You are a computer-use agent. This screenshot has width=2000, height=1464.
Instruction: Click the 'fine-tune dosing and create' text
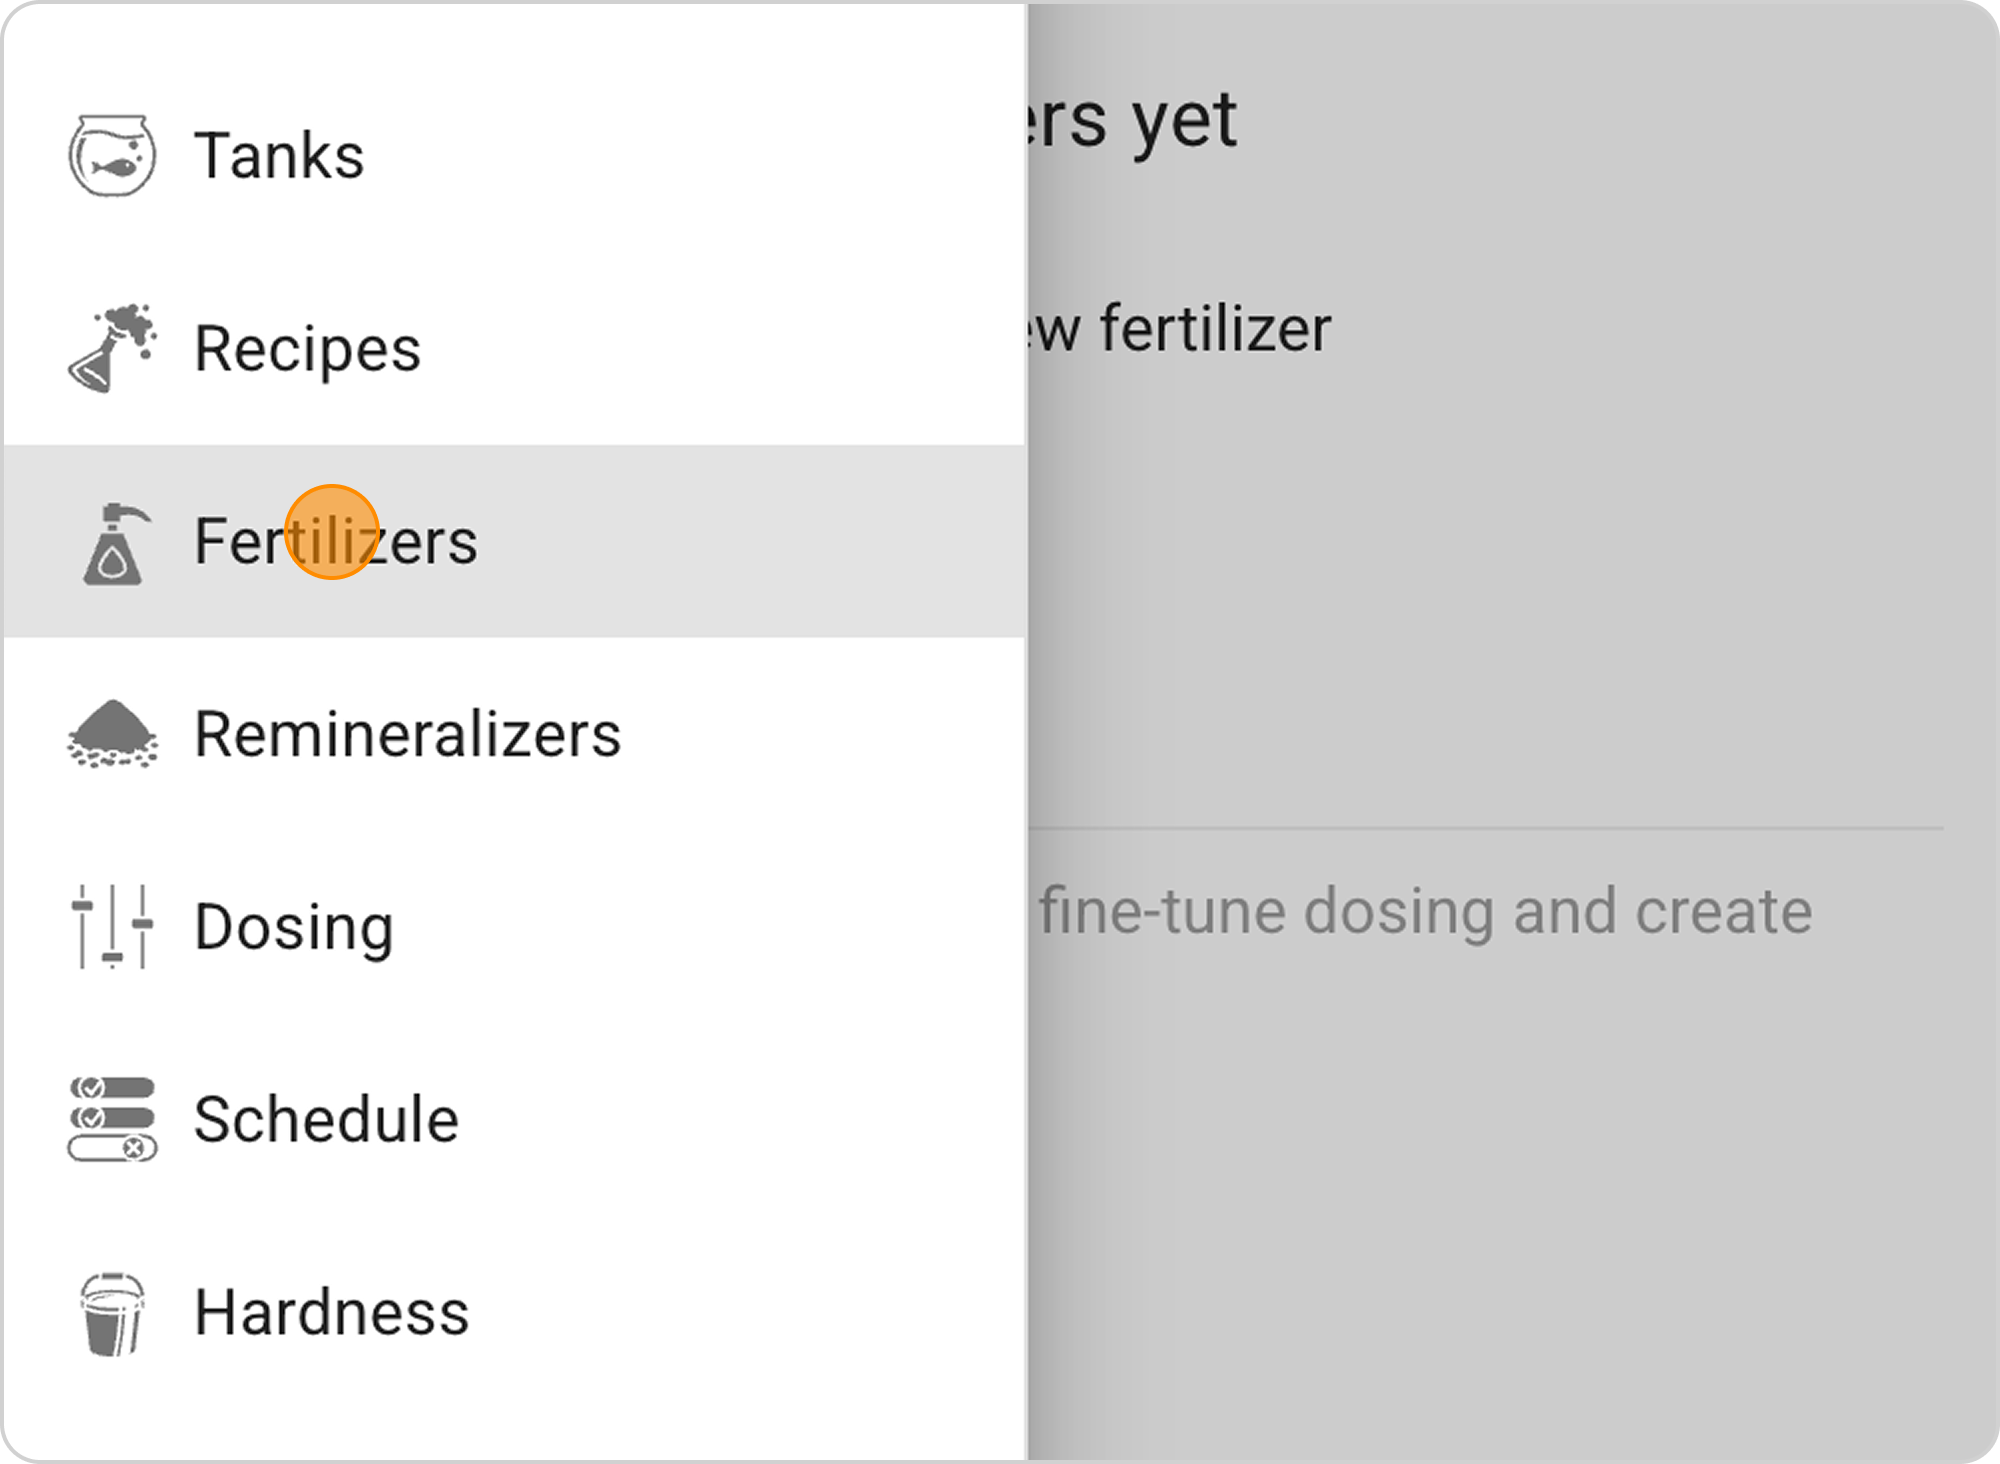[1424, 911]
